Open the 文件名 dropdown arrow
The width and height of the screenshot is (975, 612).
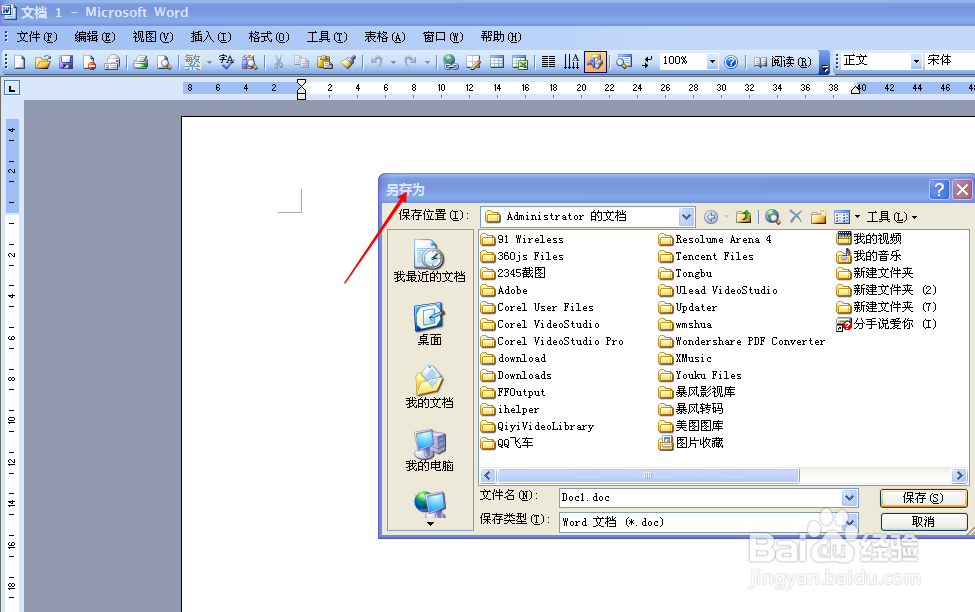pos(849,498)
